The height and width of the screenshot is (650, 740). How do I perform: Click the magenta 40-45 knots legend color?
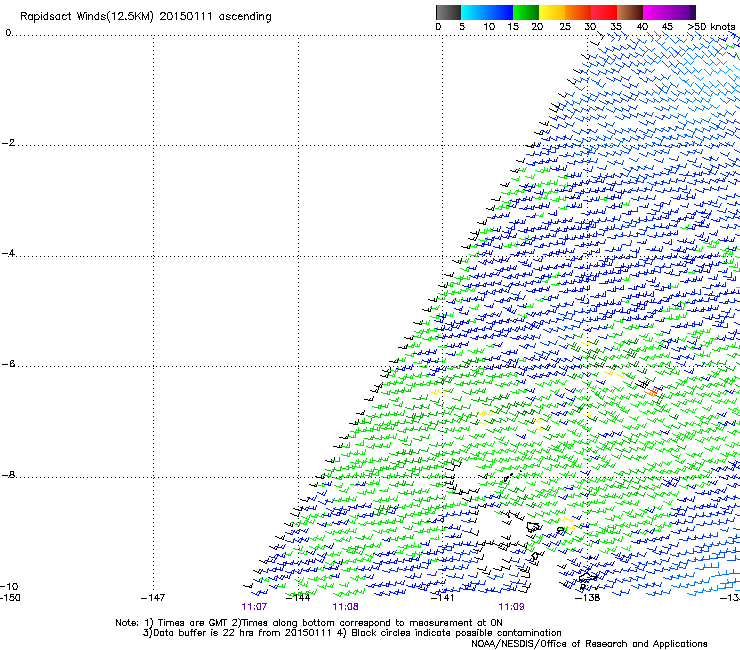click(656, 12)
